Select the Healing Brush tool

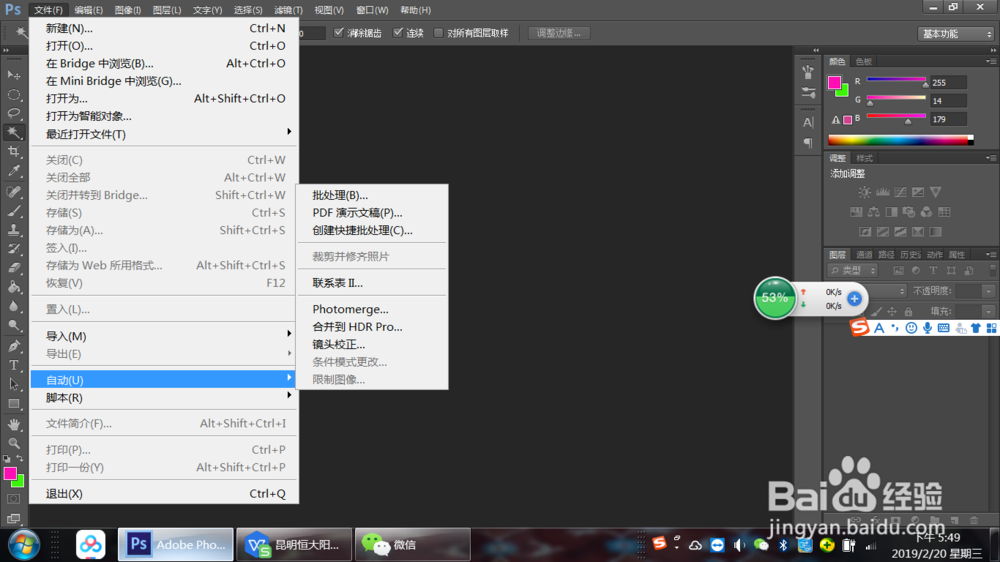click(x=13, y=191)
